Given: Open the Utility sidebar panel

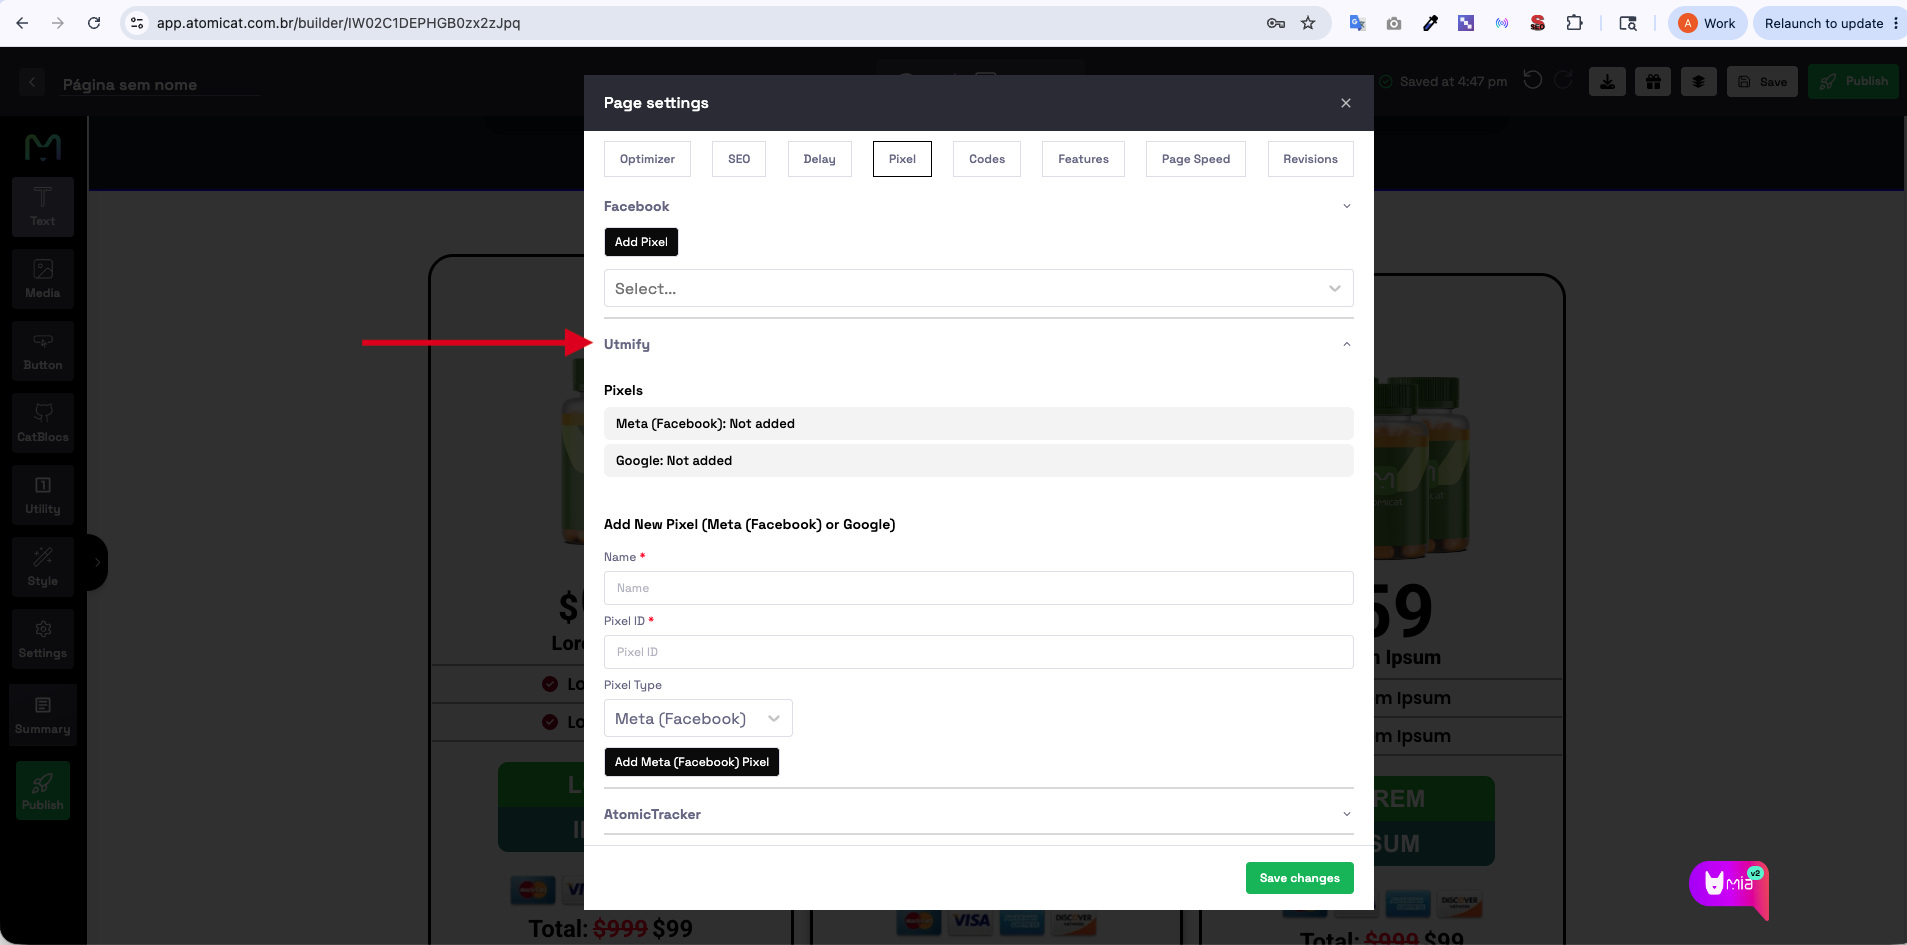Looking at the screenshot, I should (43, 495).
